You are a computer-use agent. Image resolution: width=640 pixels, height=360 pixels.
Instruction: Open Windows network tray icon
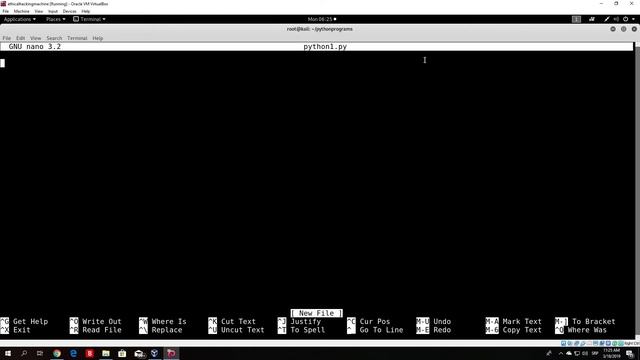577,353
